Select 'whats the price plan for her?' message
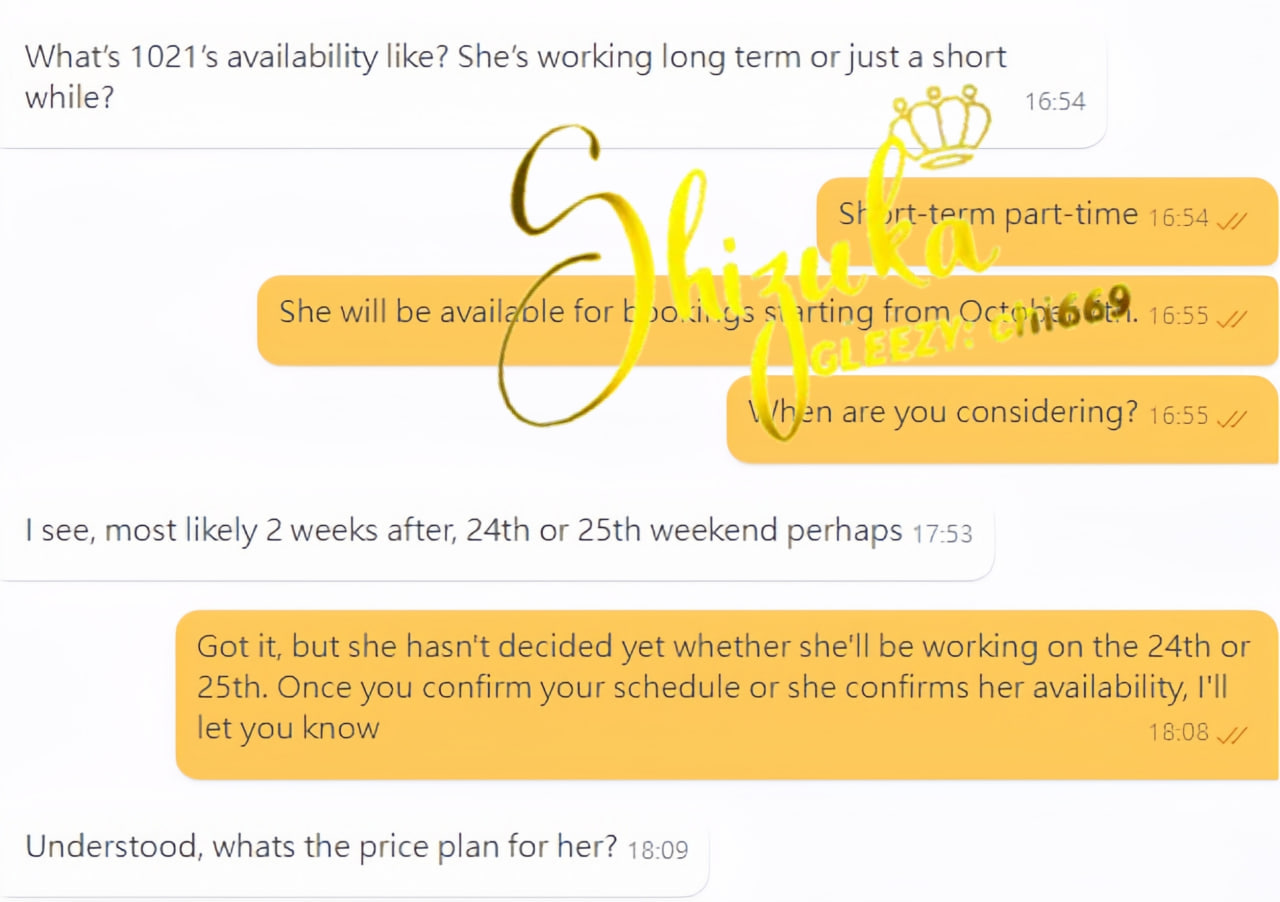 (x=320, y=847)
